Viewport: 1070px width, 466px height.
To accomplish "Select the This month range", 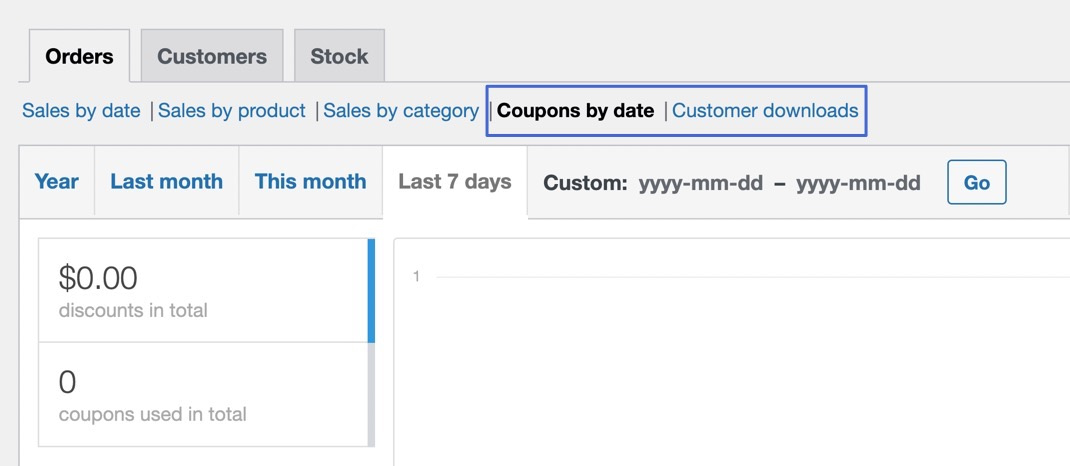I will pos(310,182).
